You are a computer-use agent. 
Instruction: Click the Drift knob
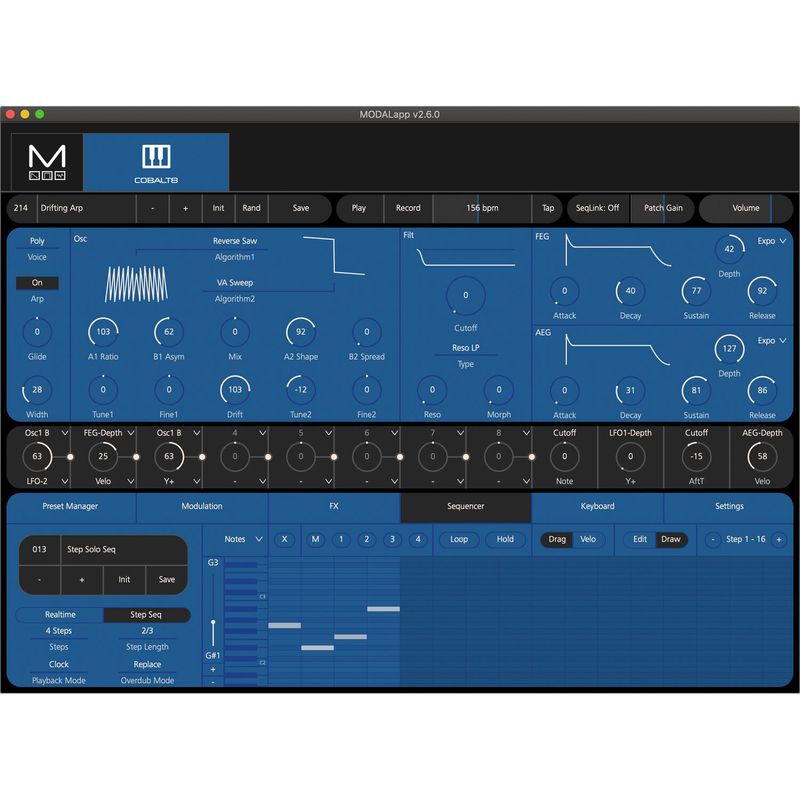(235, 390)
